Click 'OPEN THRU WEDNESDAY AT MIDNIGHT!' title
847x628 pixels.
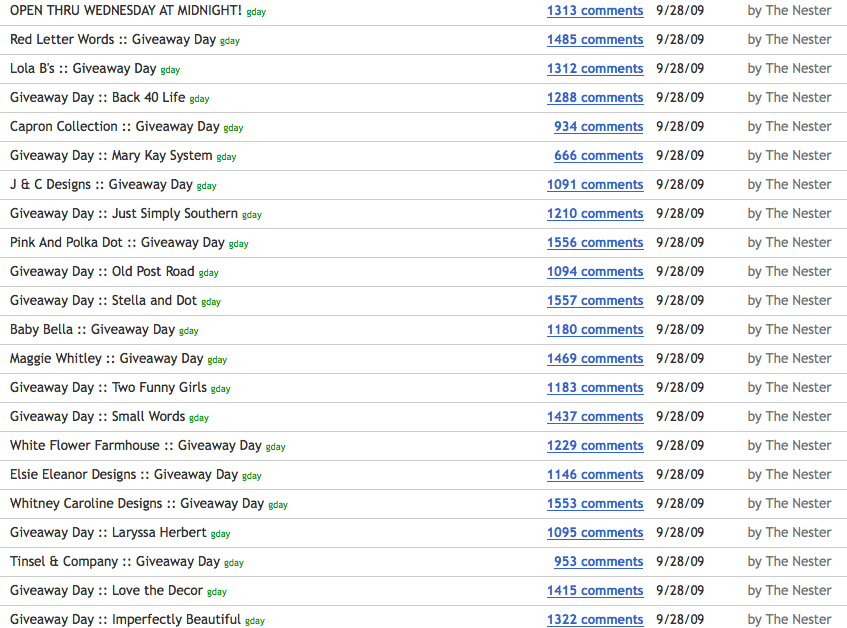126,10
